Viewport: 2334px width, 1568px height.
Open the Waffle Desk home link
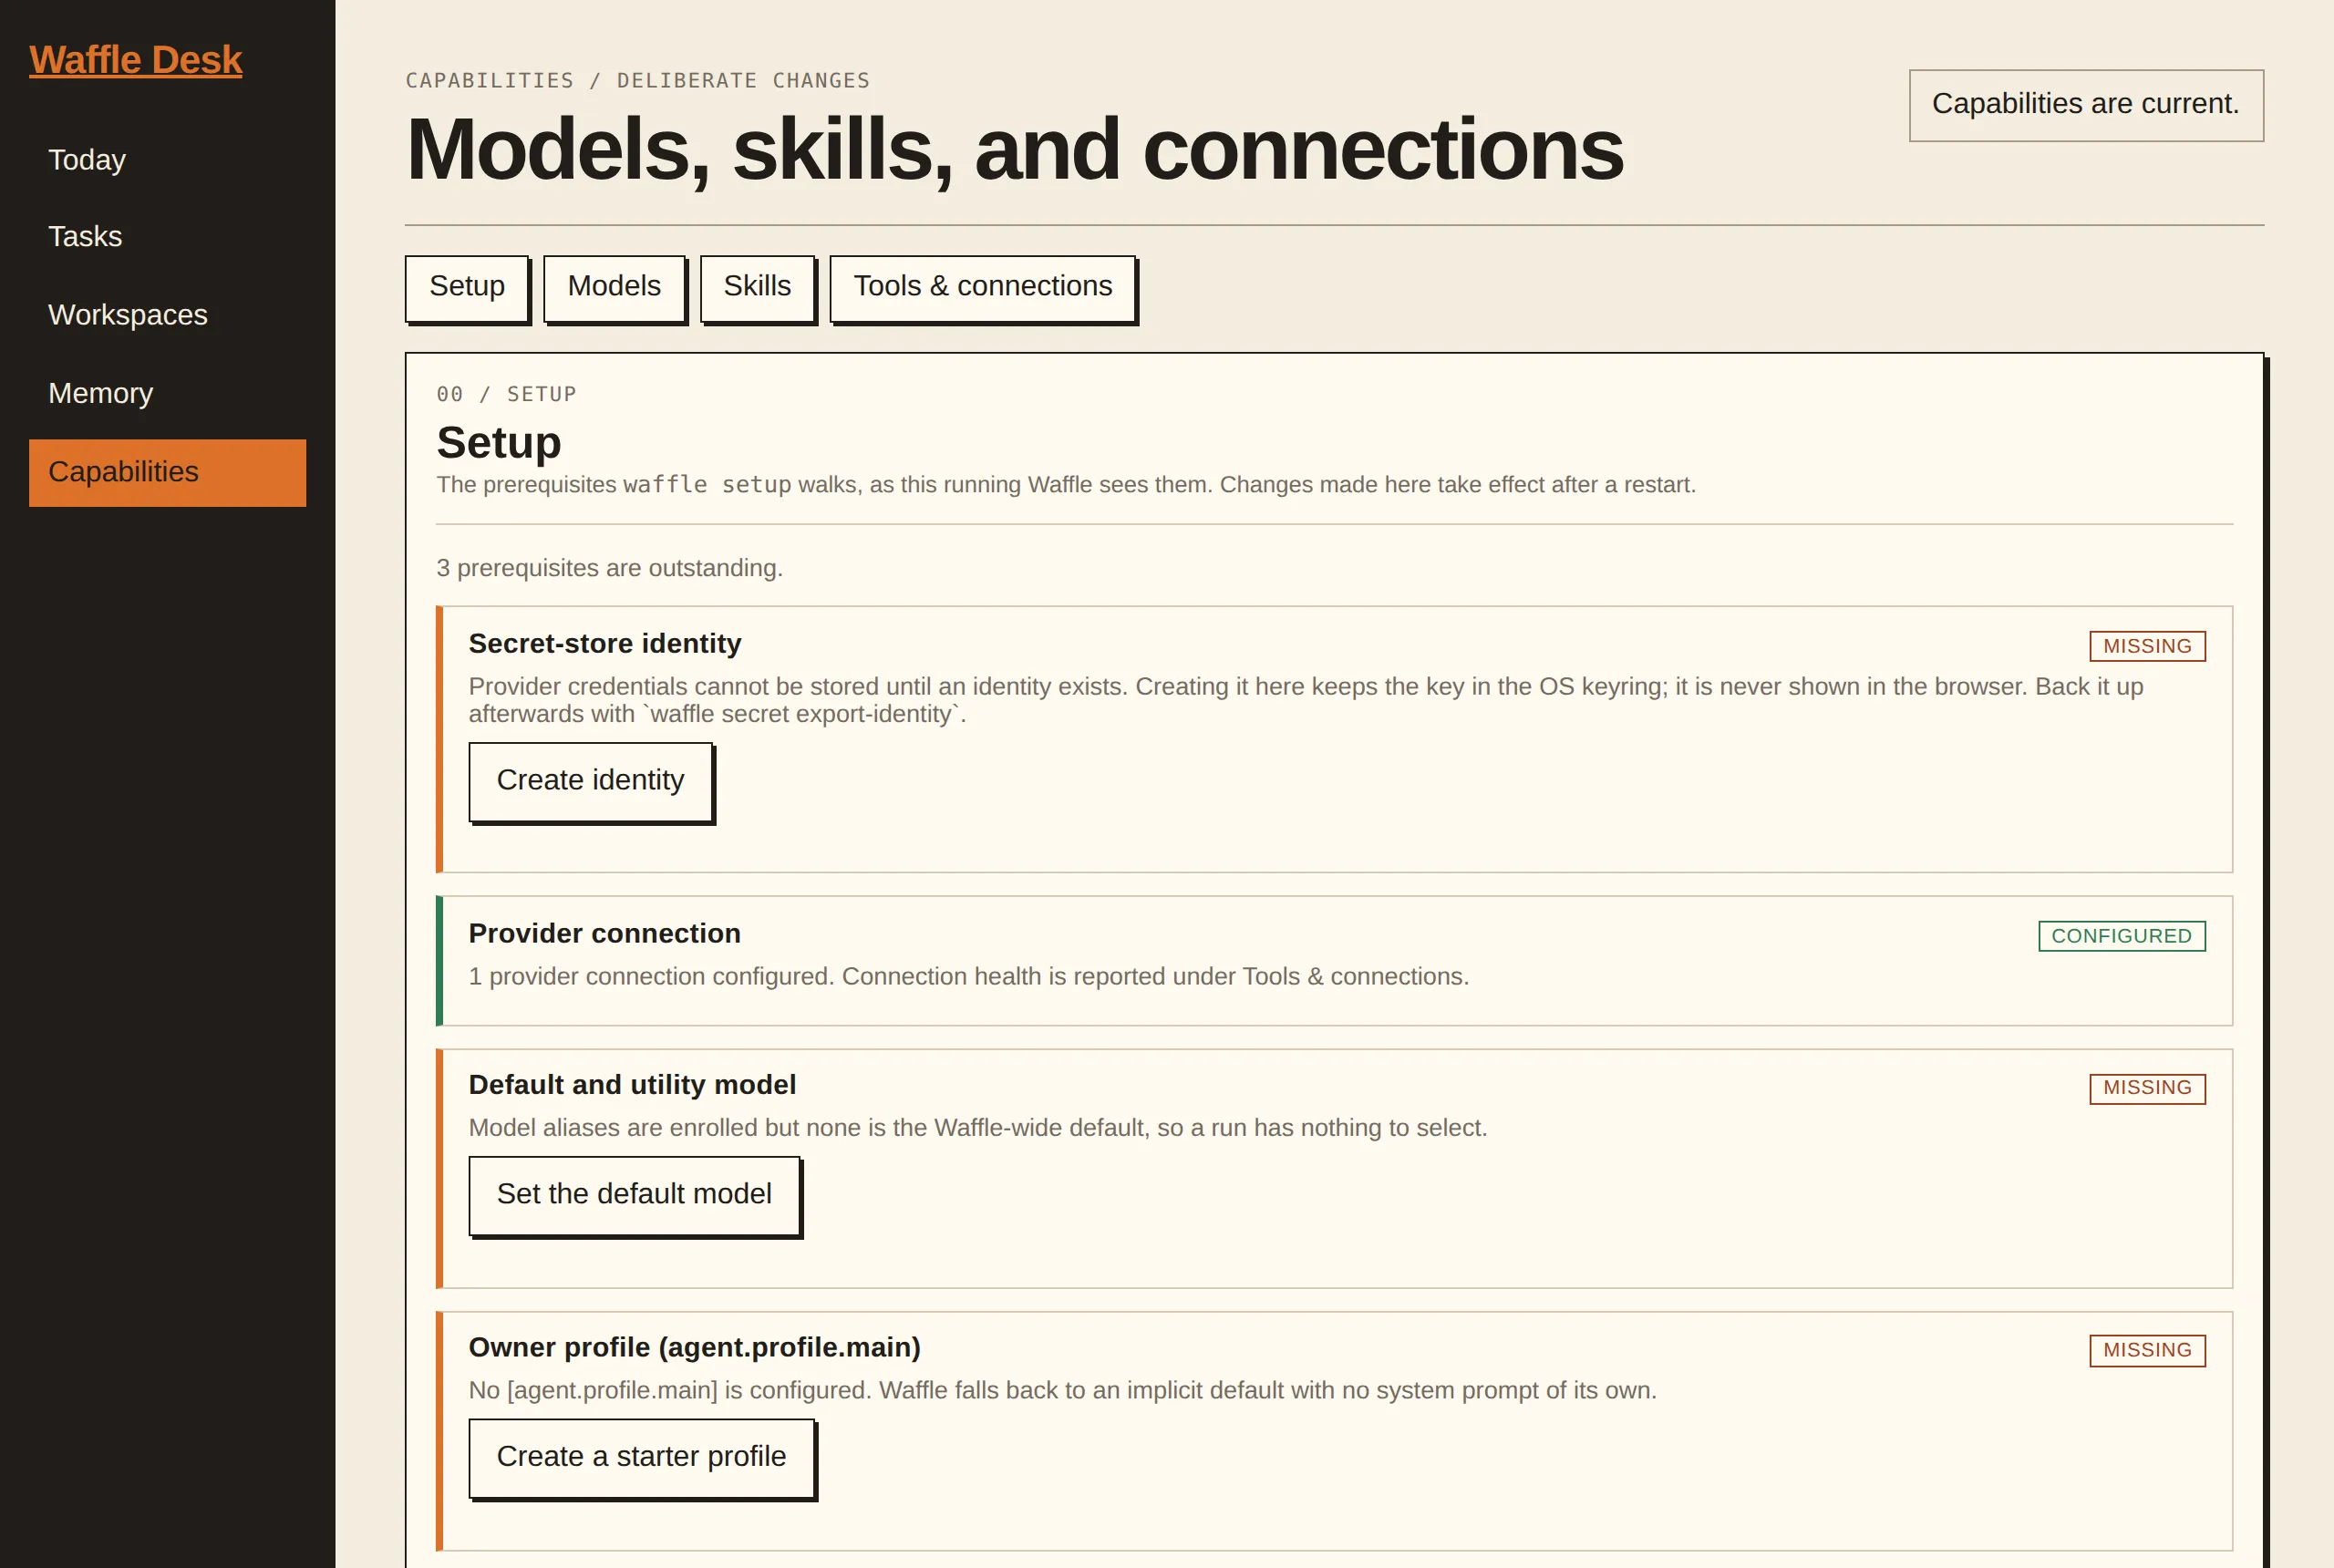click(135, 60)
